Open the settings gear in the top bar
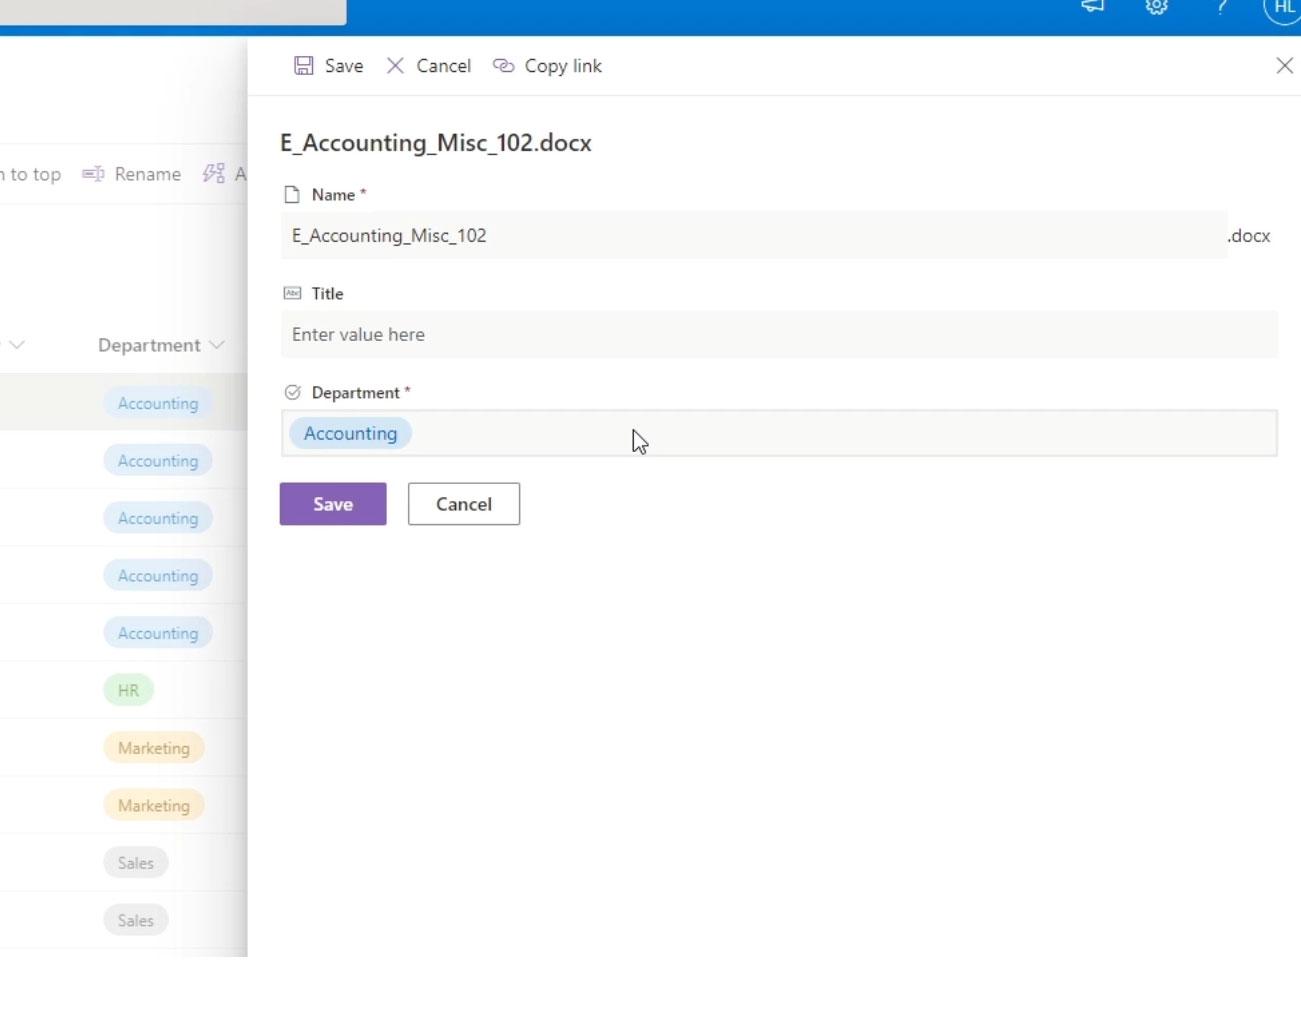Viewport: 1301px width, 1031px height. coord(1156,7)
